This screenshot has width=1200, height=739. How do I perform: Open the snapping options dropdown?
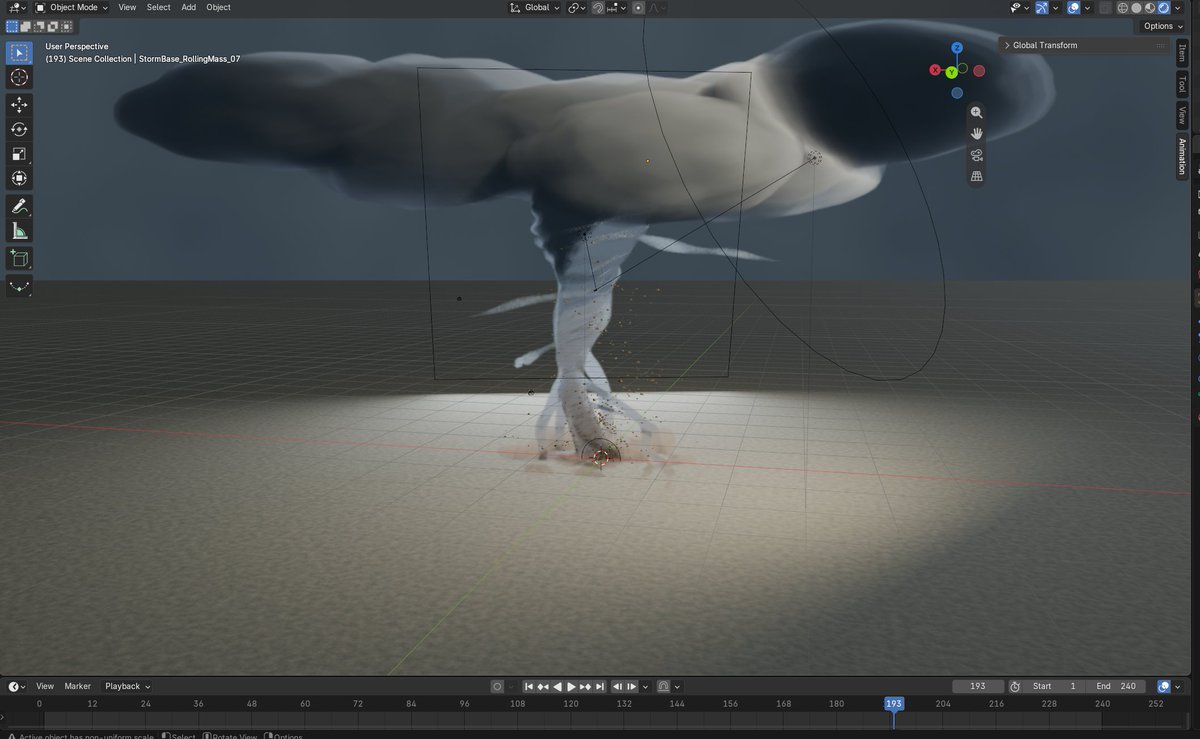click(616, 7)
